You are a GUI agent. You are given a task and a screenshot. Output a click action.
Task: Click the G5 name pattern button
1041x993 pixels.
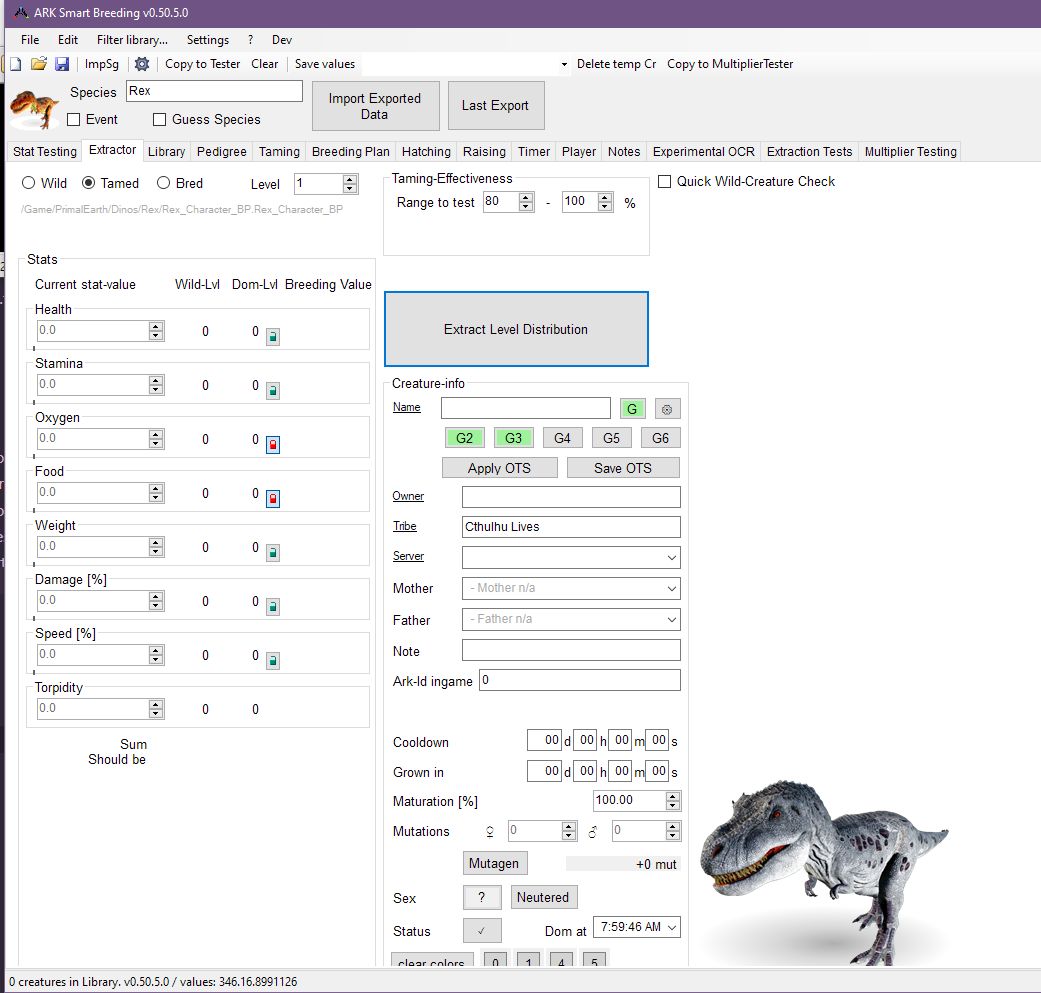[x=611, y=438]
